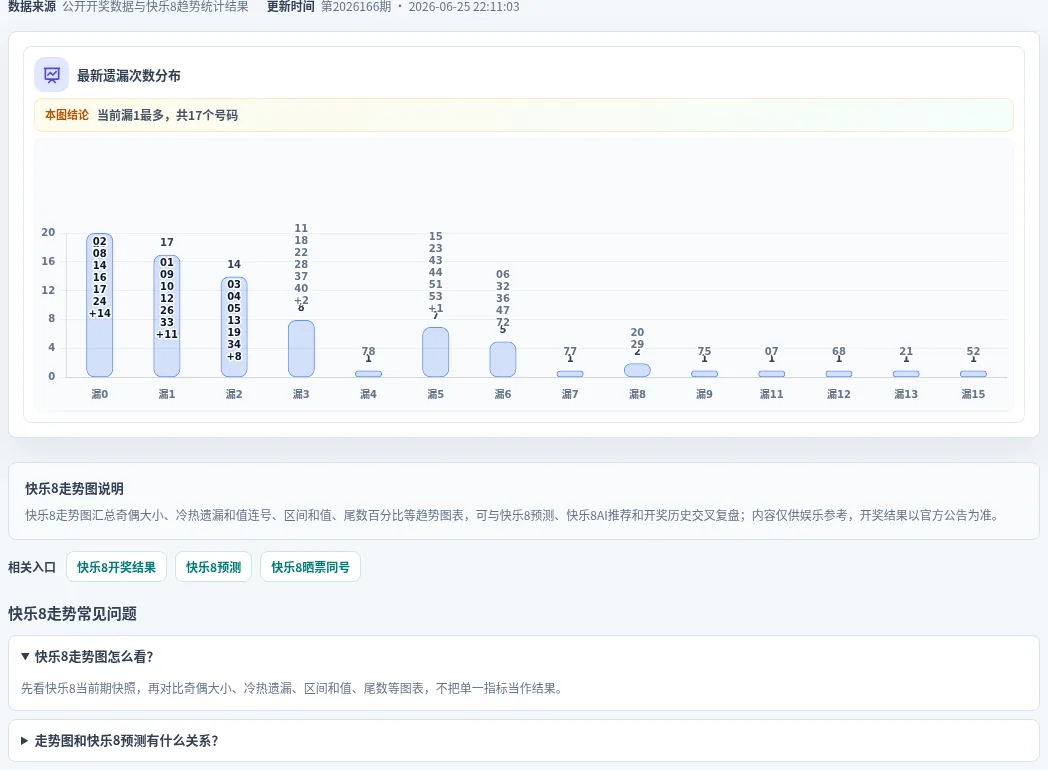This screenshot has height=770, width=1048.
Task: Click the 漏15 x-axis label
Action: click(973, 394)
